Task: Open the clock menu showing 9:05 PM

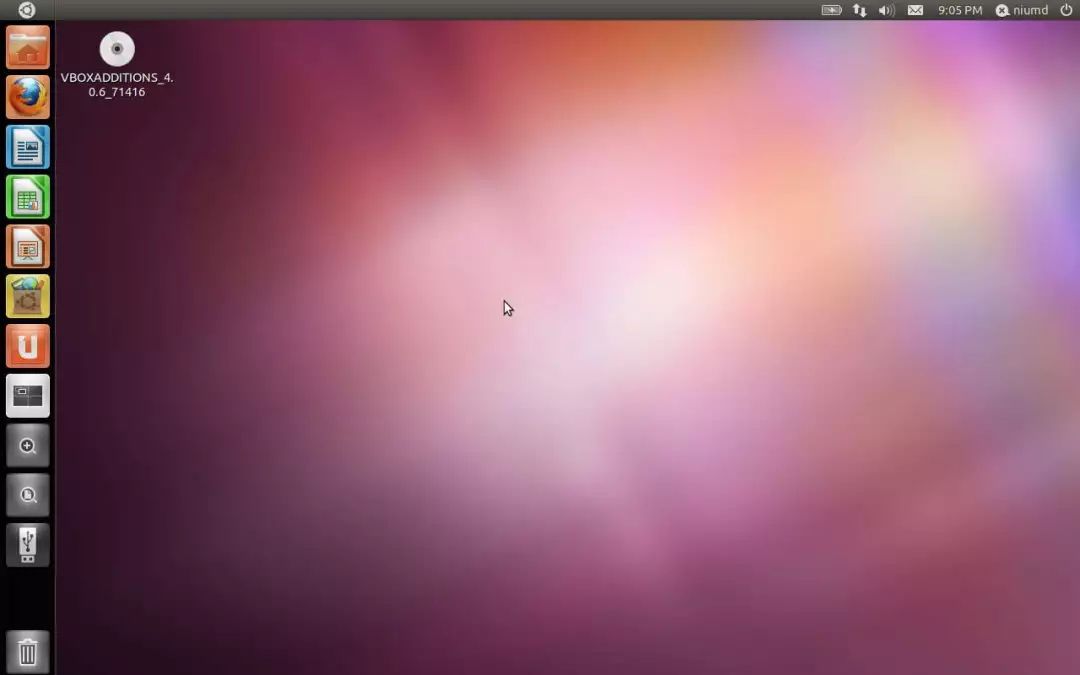Action: point(959,10)
